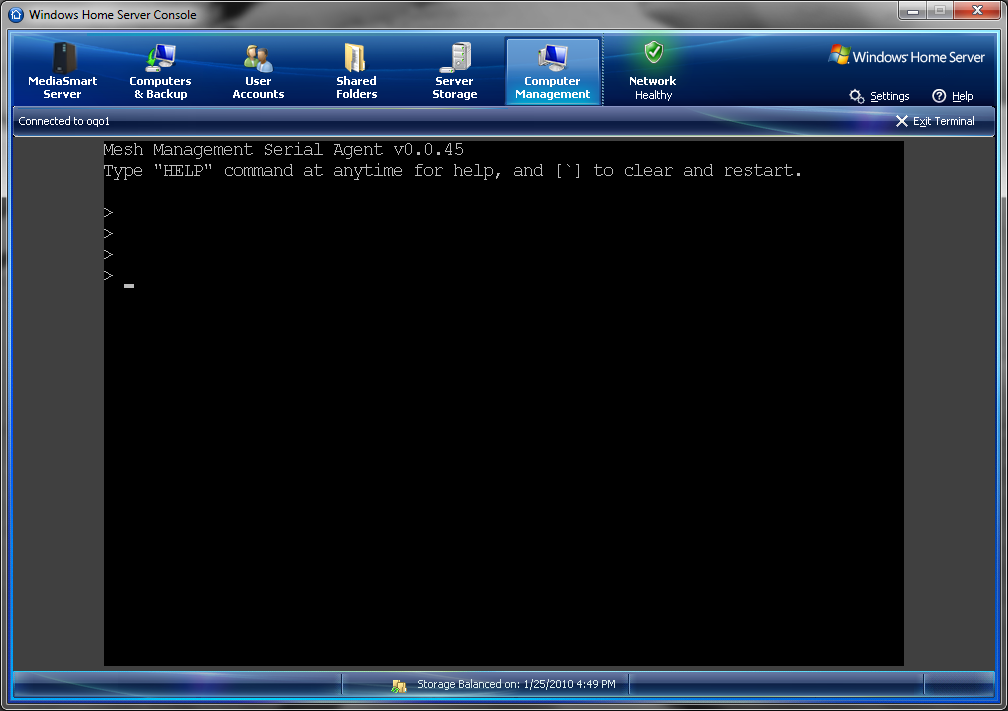Switch to the User Accounts tab
This screenshot has width=1008, height=711.
pyautogui.click(x=258, y=71)
